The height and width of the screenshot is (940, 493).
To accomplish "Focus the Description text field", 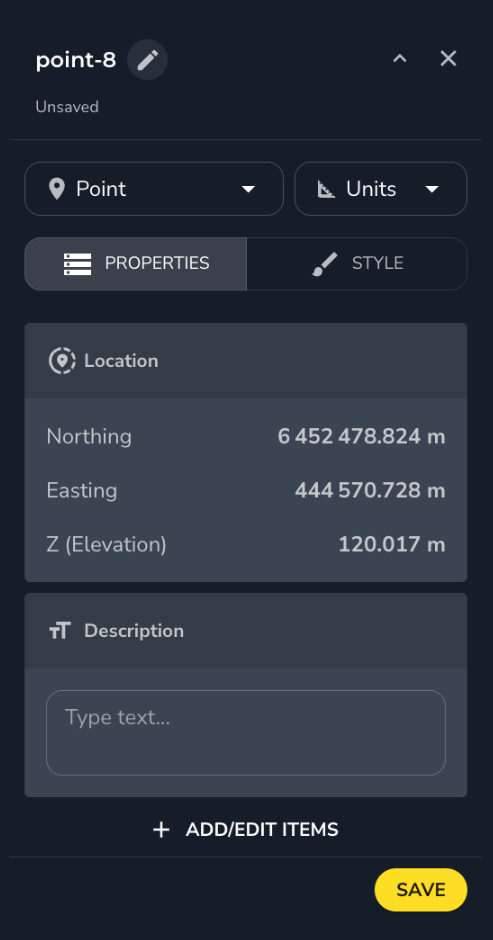I will 246,733.
